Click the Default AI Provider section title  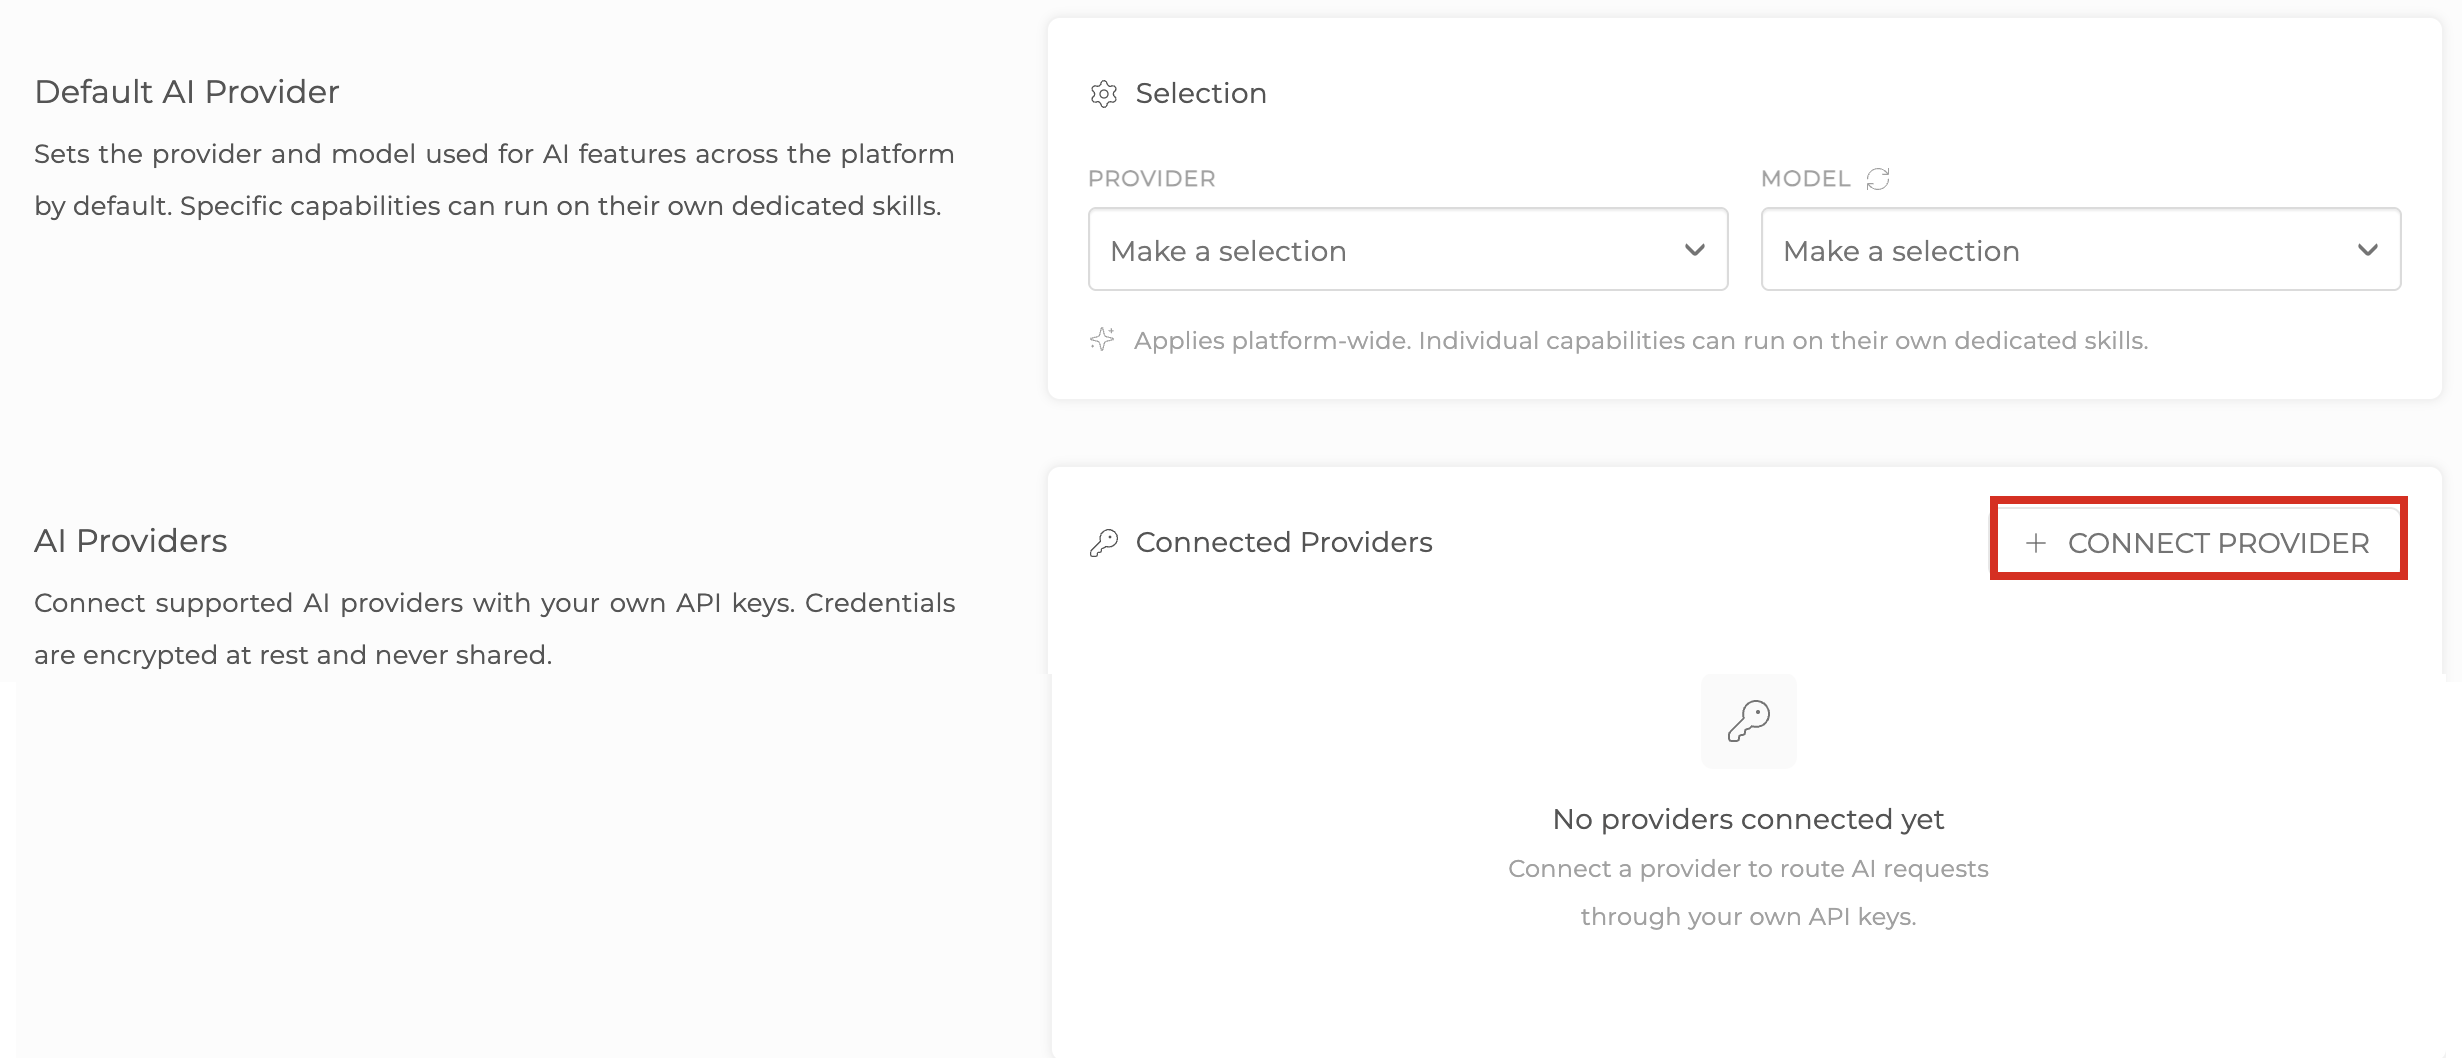pos(187,92)
